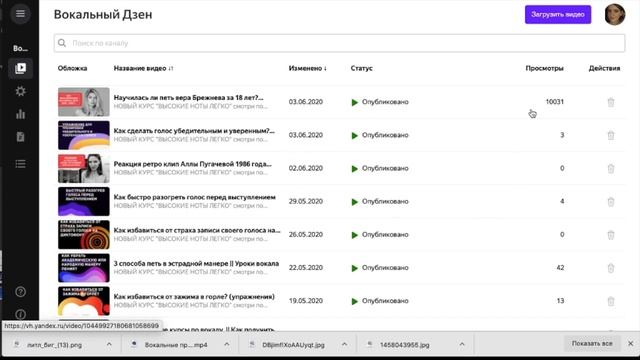640x360 pixels.
Task: Open channel settings gear icon
Action: [x=20, y=91]
